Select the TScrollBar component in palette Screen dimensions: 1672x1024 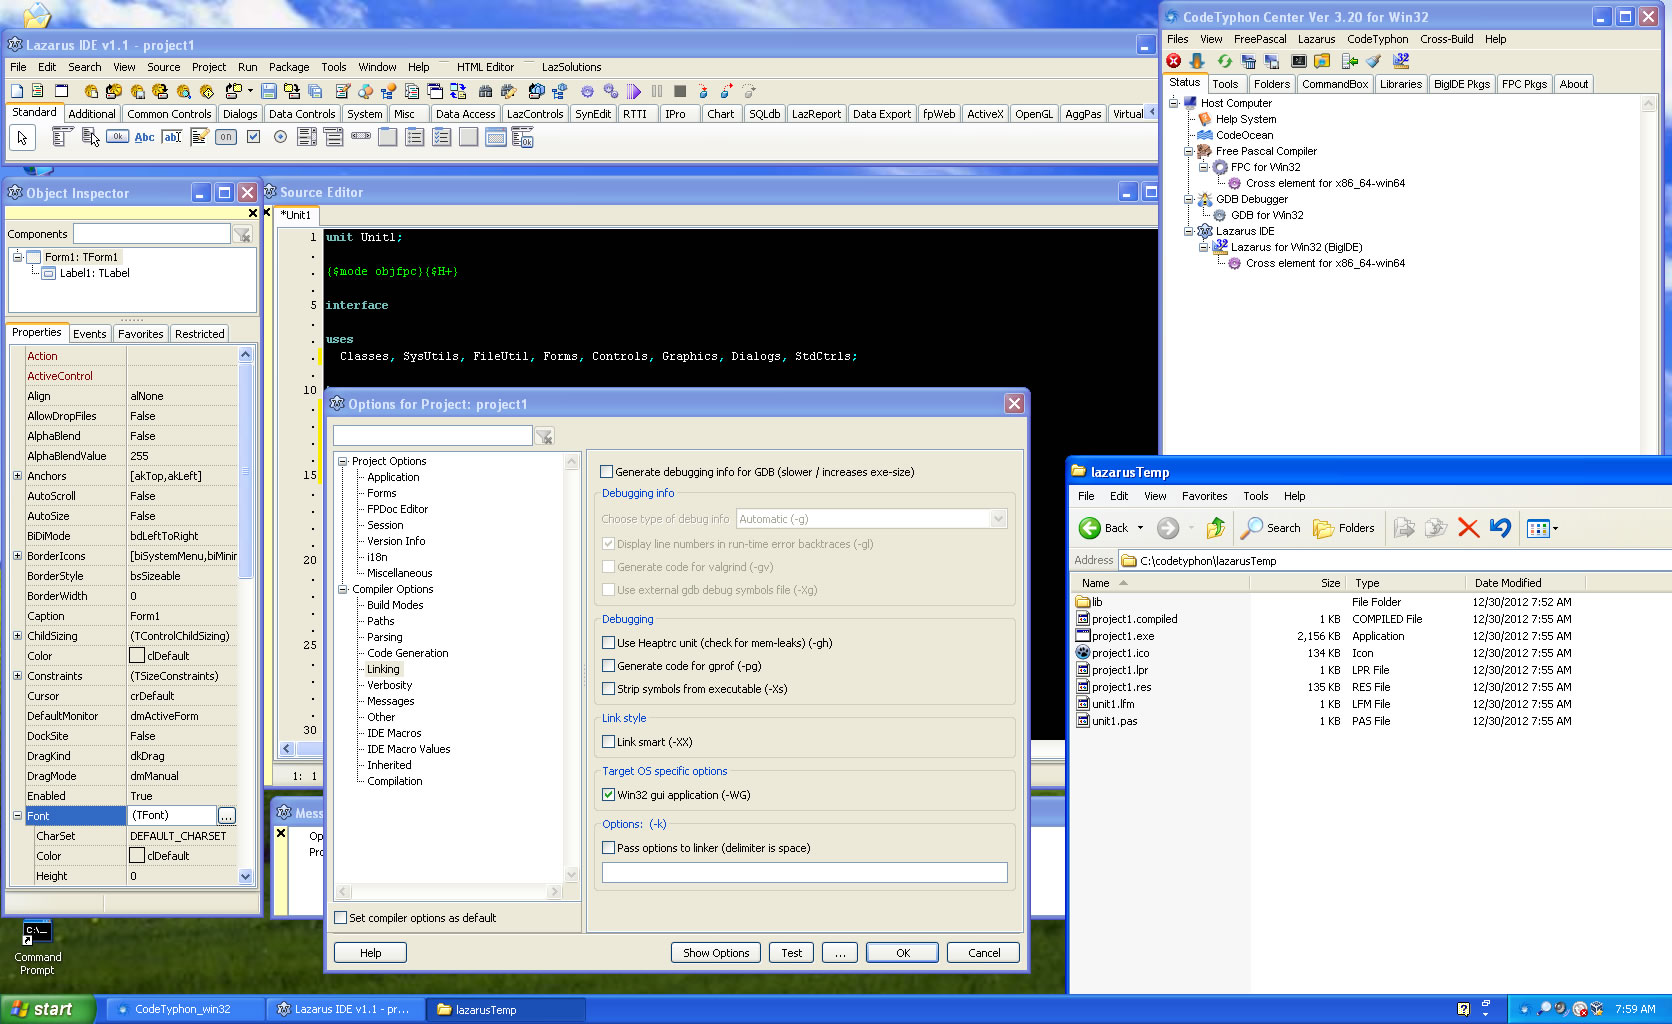coord(361,137)
